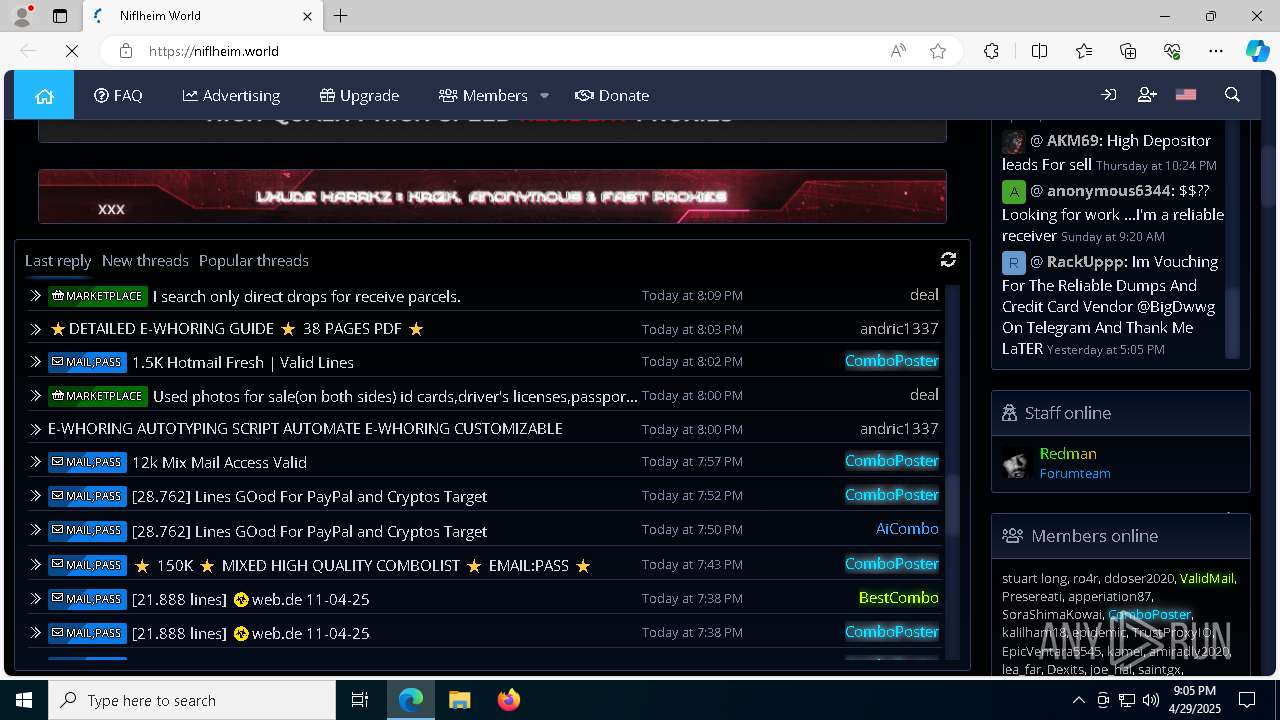The width and height of the screenshot is (1280, 720).
Task: Expand chevron beside 12k Mix Mail thread
Action: [35, 462]
